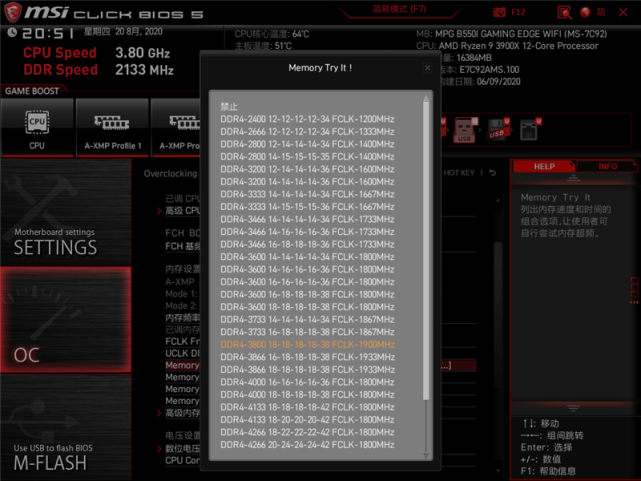Open the OC overclocking section
Image resolution: width=641 pixels, height=481 pixels.
(66, 320)
